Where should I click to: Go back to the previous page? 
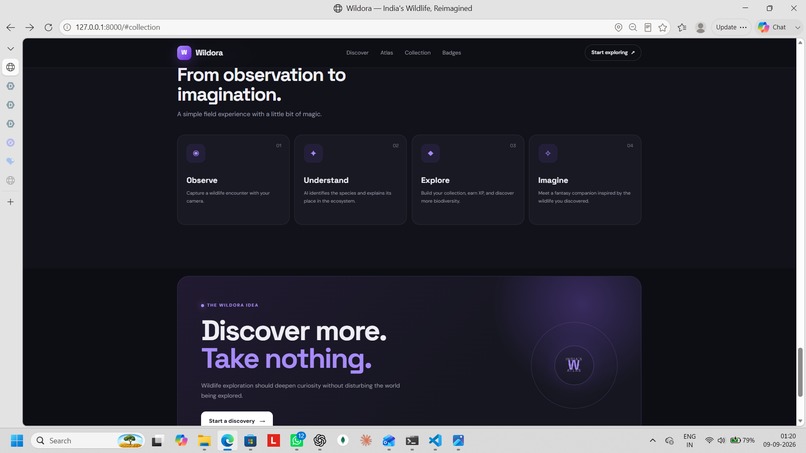(x=11, y=27)
